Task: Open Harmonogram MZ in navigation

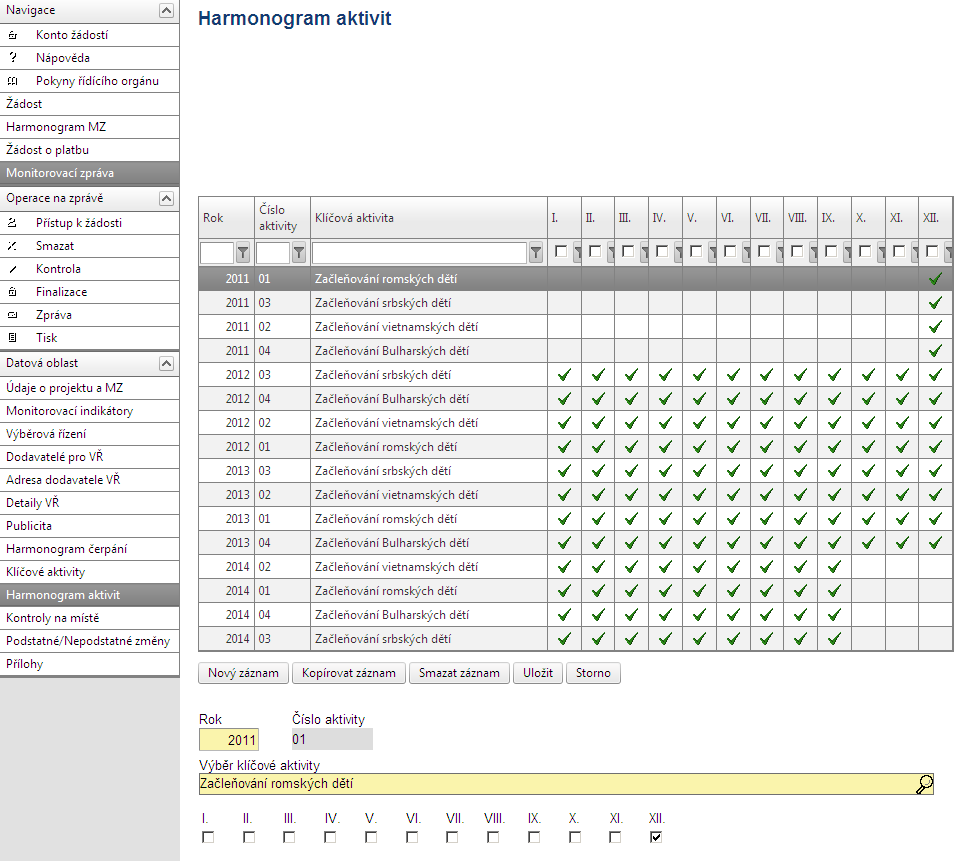Action: tap(89, 127)
